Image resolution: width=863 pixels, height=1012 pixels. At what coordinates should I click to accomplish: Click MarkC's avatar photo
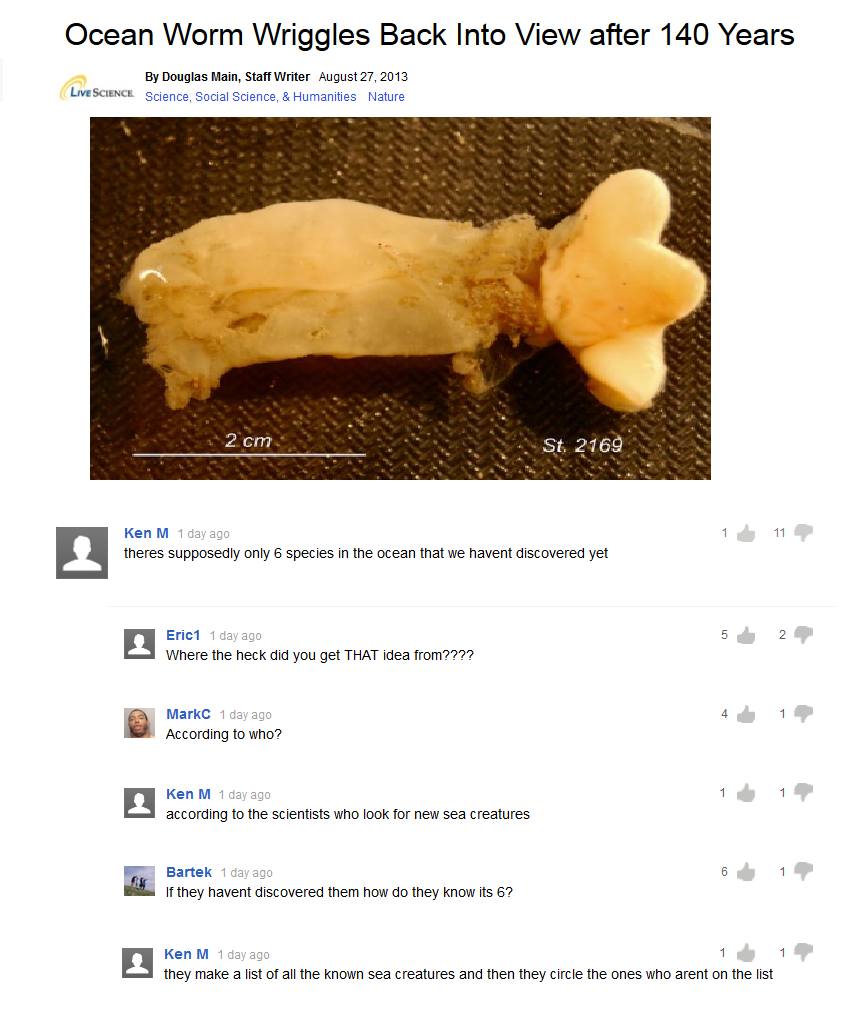click(x=139, y=723)
